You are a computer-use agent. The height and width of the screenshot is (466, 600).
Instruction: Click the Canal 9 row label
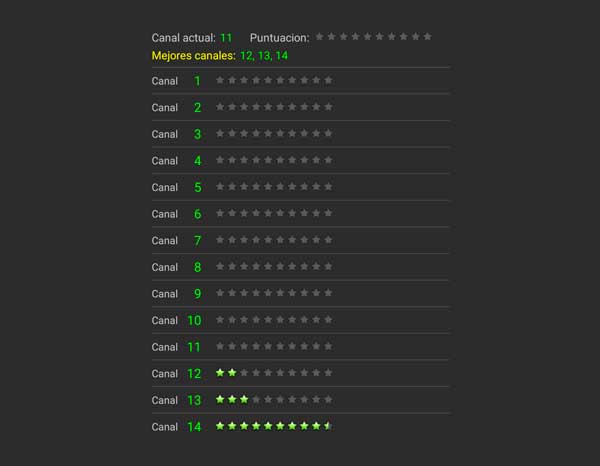pos(165,294)
